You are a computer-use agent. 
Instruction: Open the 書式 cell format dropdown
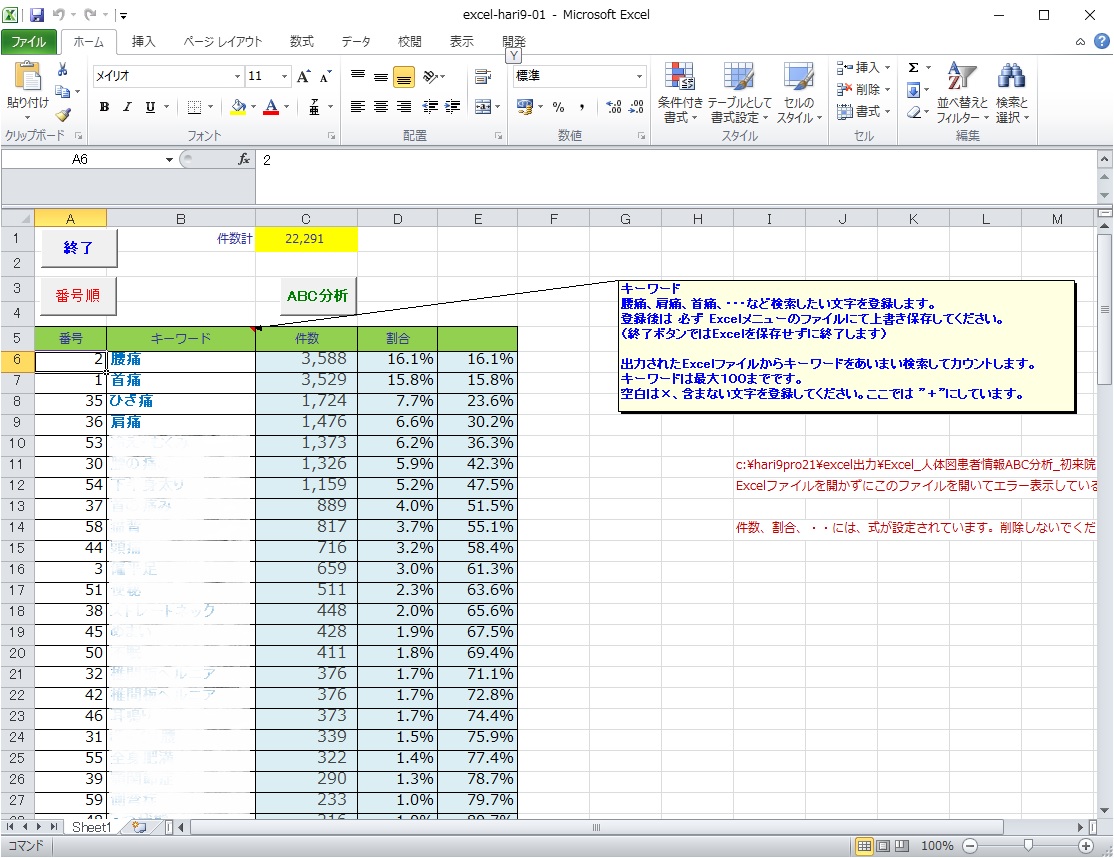(863, 112)
